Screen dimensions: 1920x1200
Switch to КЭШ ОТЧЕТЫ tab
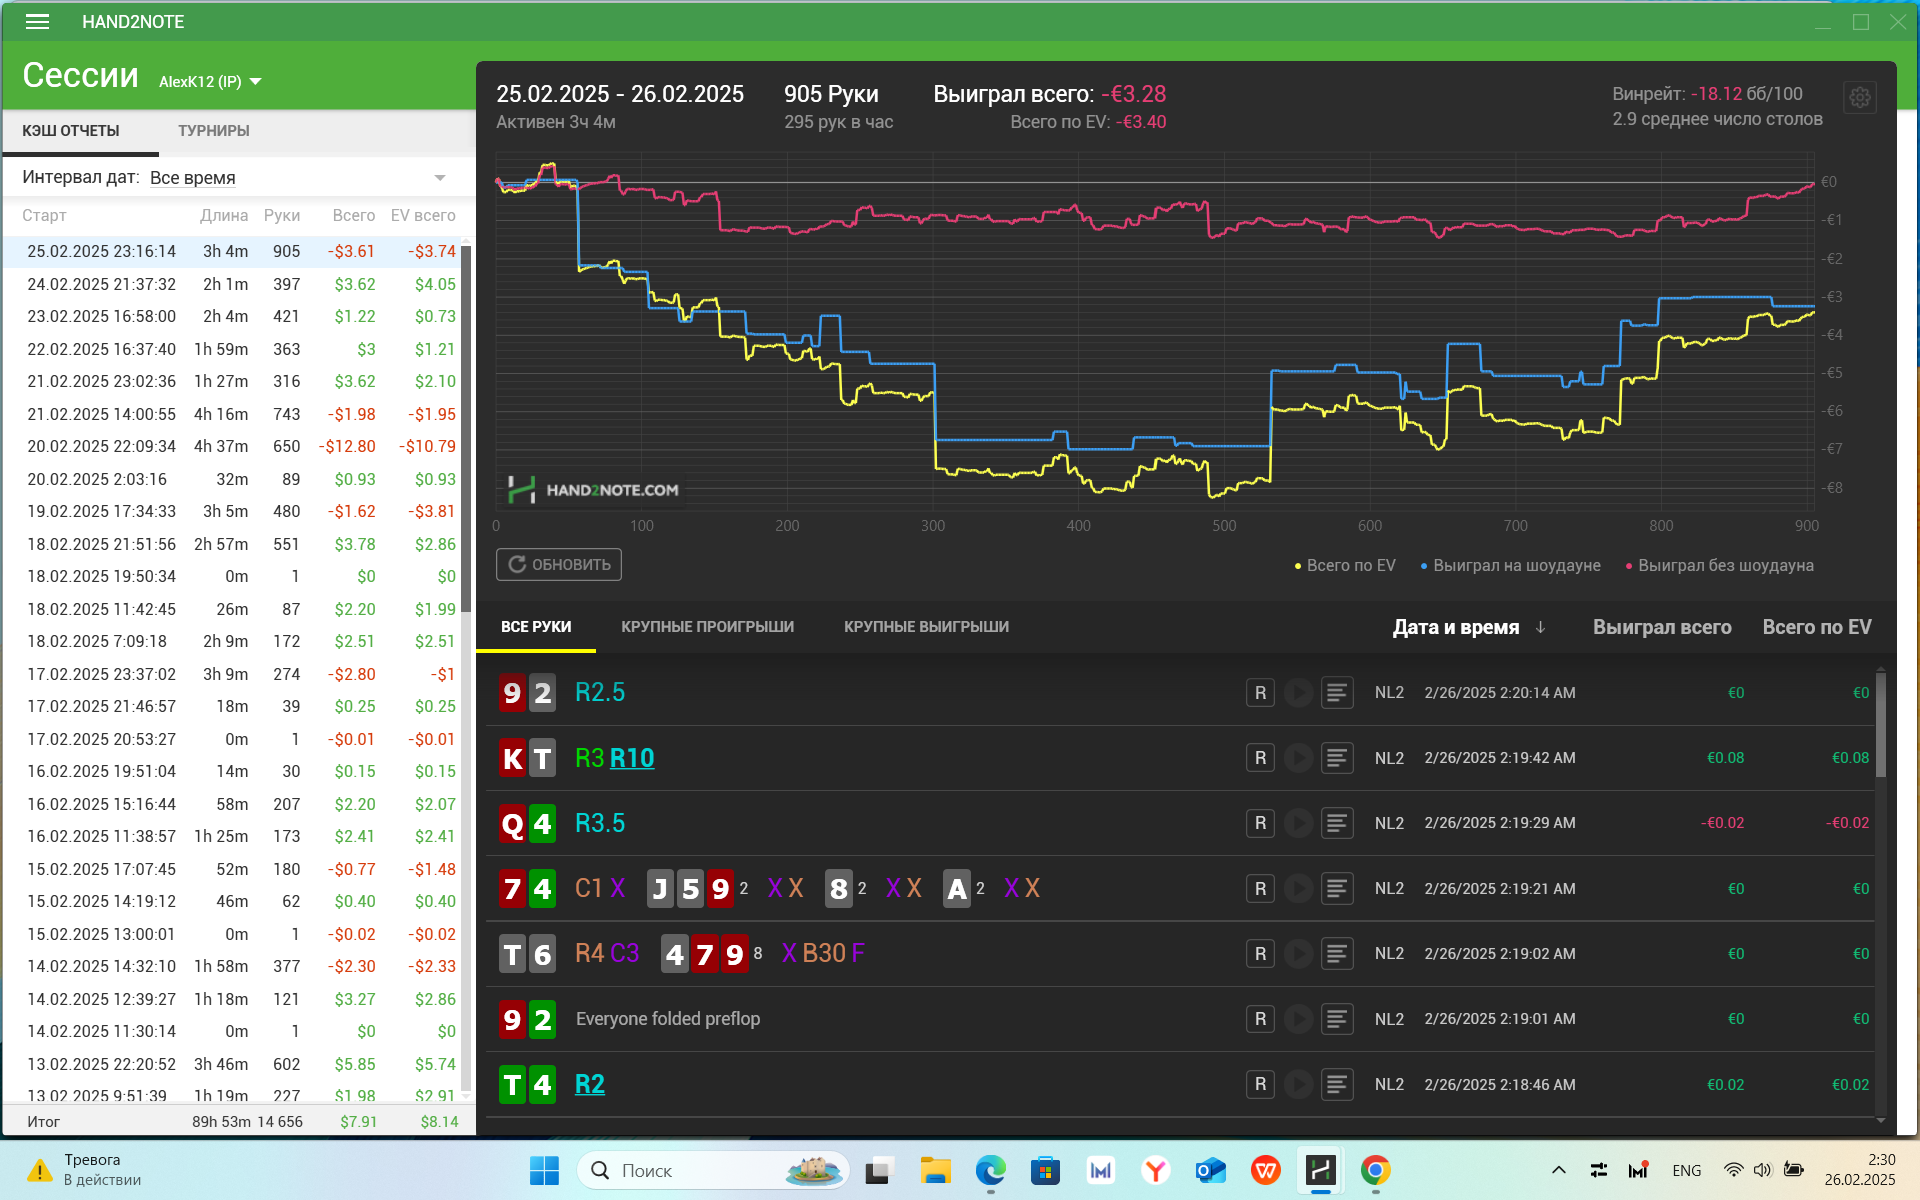(x=71, y=131)
